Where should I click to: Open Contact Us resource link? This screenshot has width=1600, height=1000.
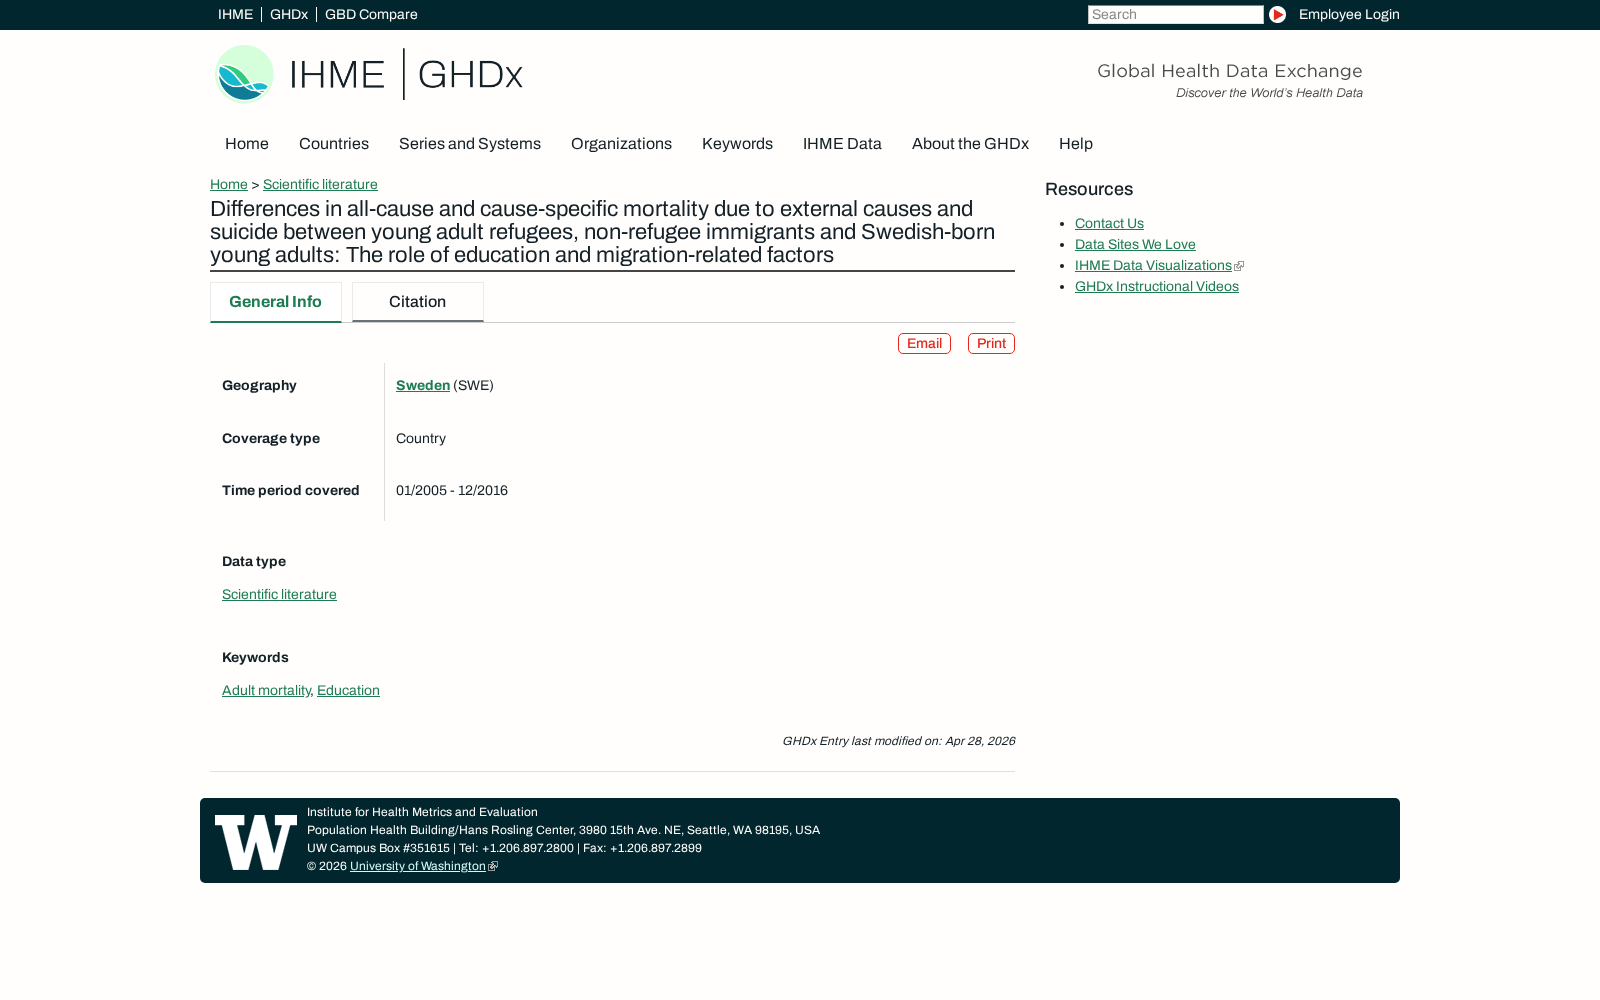[x=1109, y=223]
